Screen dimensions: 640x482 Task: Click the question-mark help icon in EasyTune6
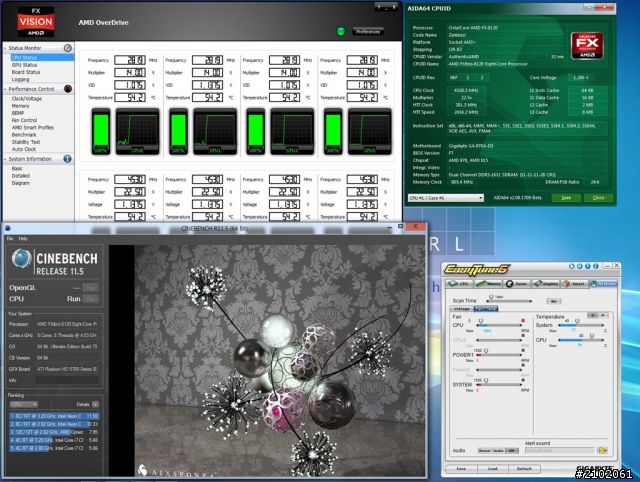point(588,266)
